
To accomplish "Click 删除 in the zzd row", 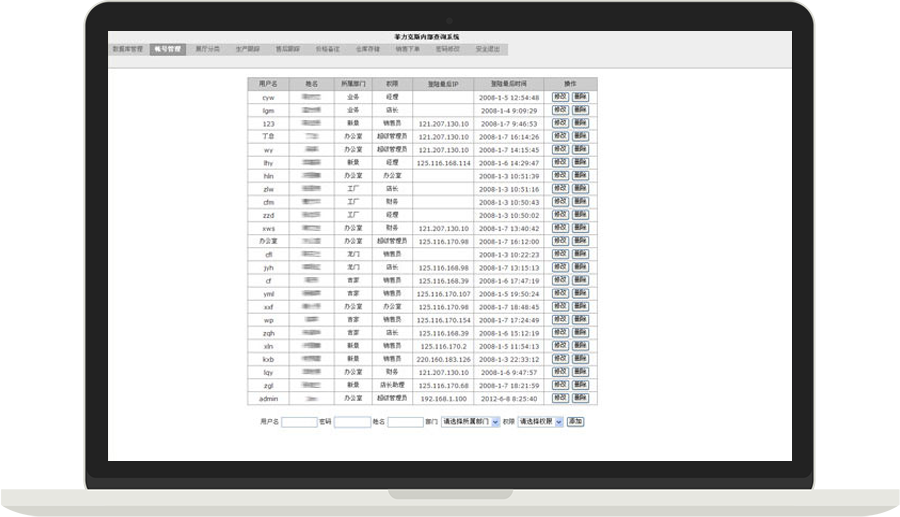I will tap(580, 215).
